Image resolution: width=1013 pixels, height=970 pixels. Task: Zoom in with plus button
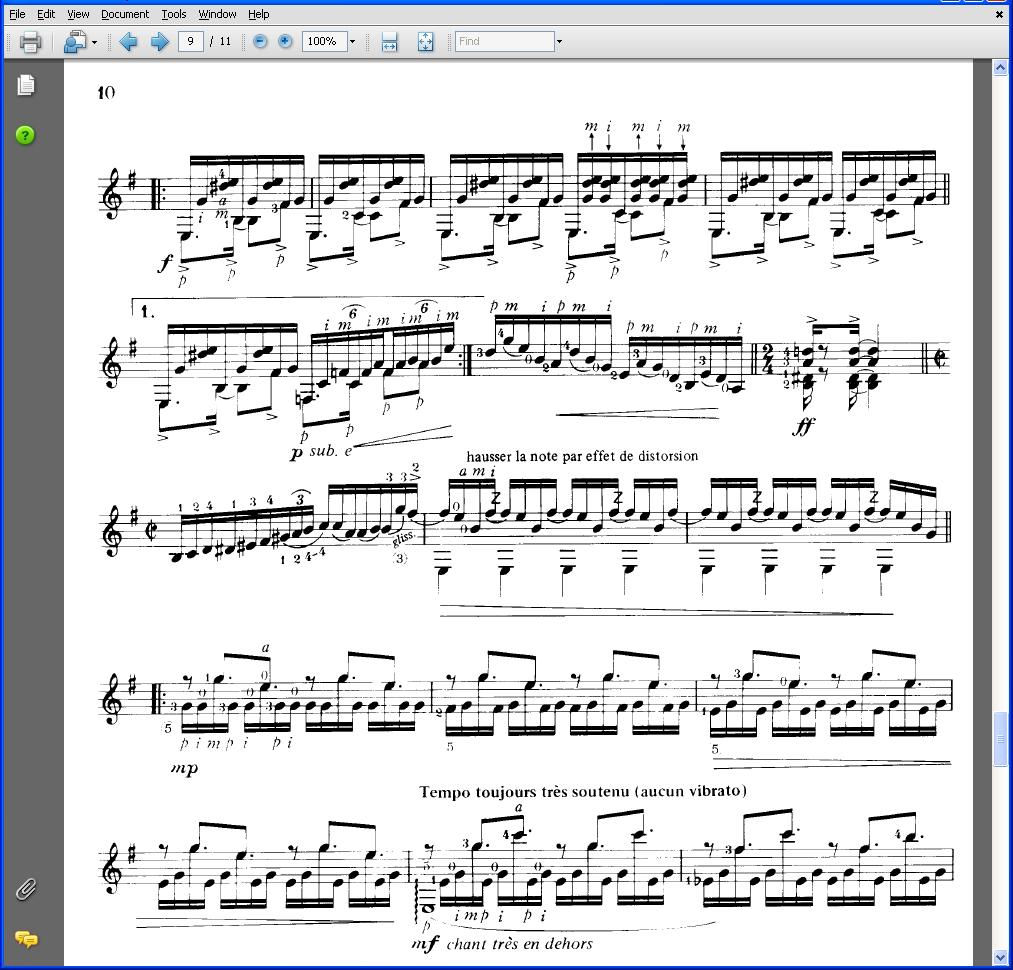(x=285, y=41)
